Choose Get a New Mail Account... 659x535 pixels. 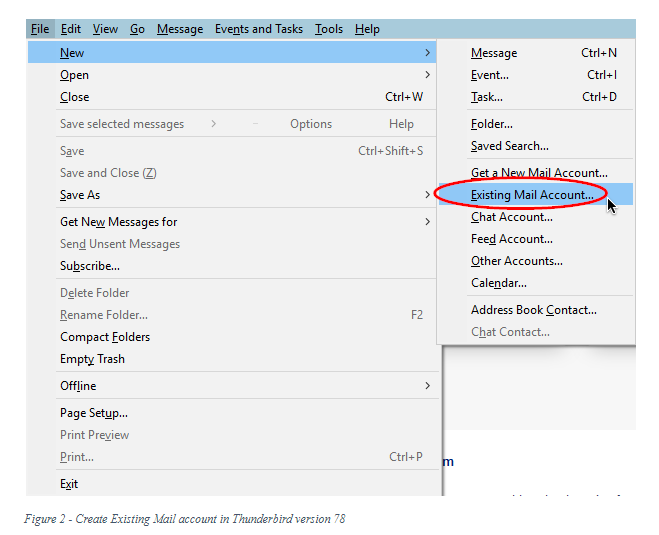pyautogui.click(x=536, y=173)
